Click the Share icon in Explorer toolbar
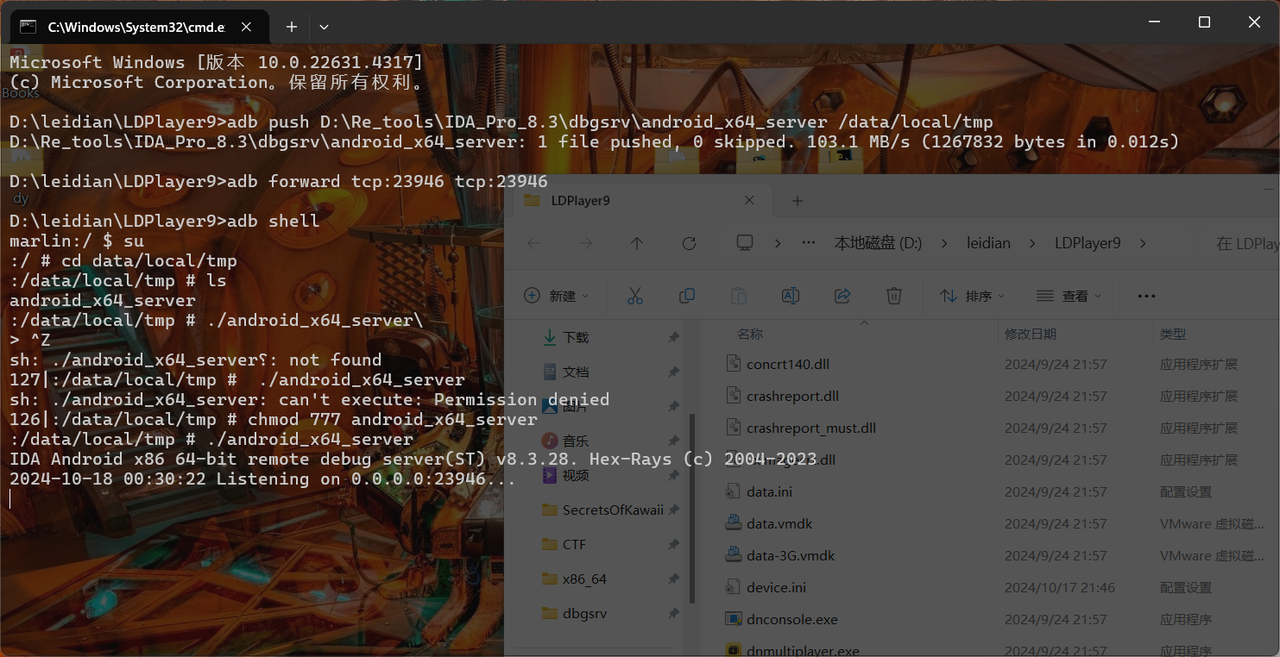The width and height of the screenshot is (1280, 657). pos(842,296)
